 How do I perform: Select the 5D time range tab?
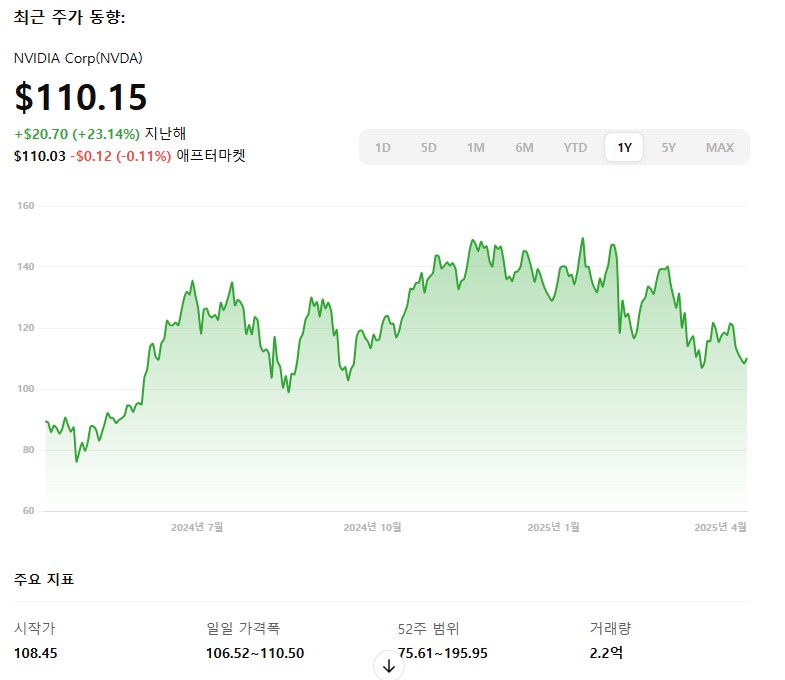tap(429, 148)
